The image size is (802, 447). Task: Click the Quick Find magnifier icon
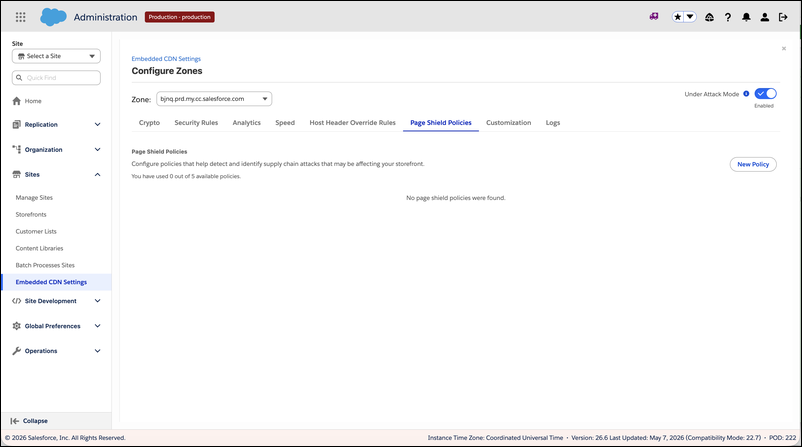click(19, 78)
